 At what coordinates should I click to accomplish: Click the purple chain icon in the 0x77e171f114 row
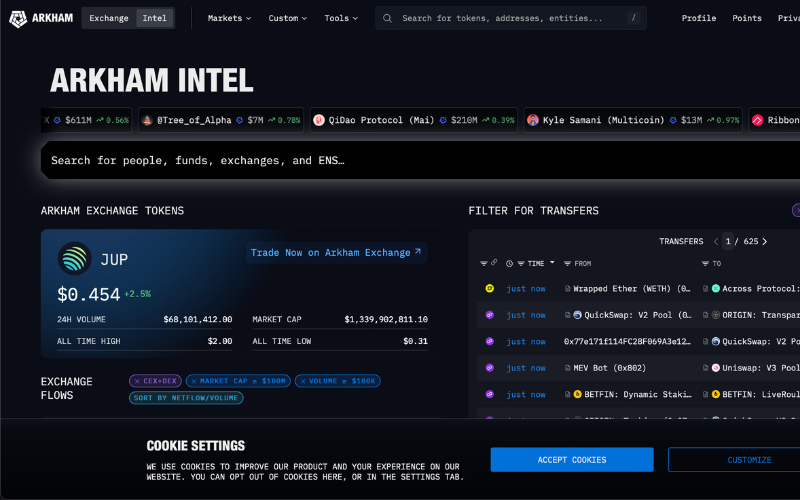point(489,341)
